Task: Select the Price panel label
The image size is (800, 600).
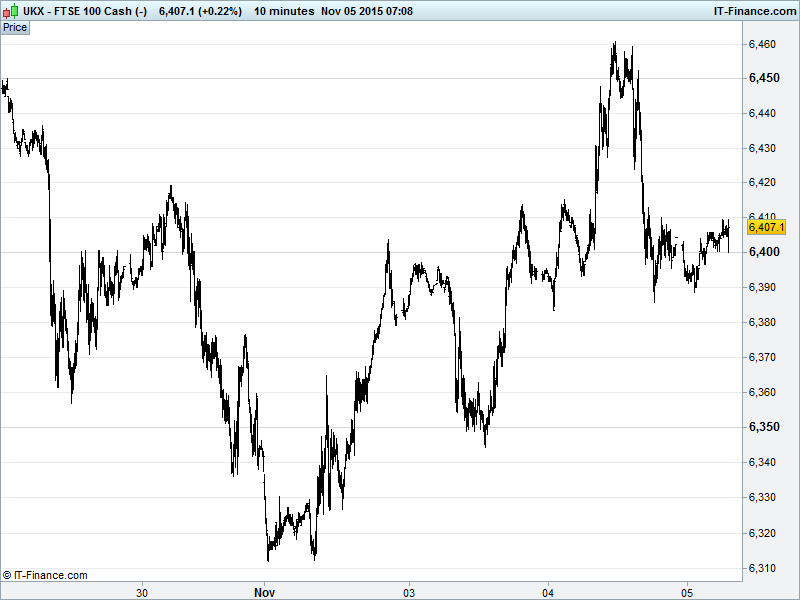Action: tap(15, 28)
